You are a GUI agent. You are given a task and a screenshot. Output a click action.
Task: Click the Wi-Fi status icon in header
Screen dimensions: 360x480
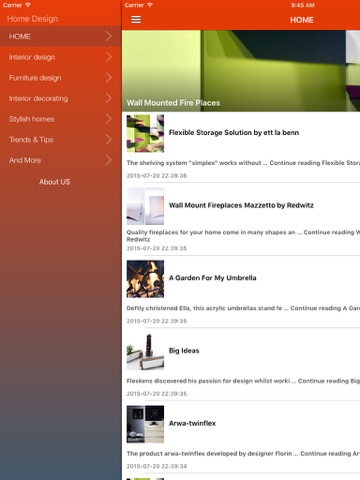(x=150, y=5)
